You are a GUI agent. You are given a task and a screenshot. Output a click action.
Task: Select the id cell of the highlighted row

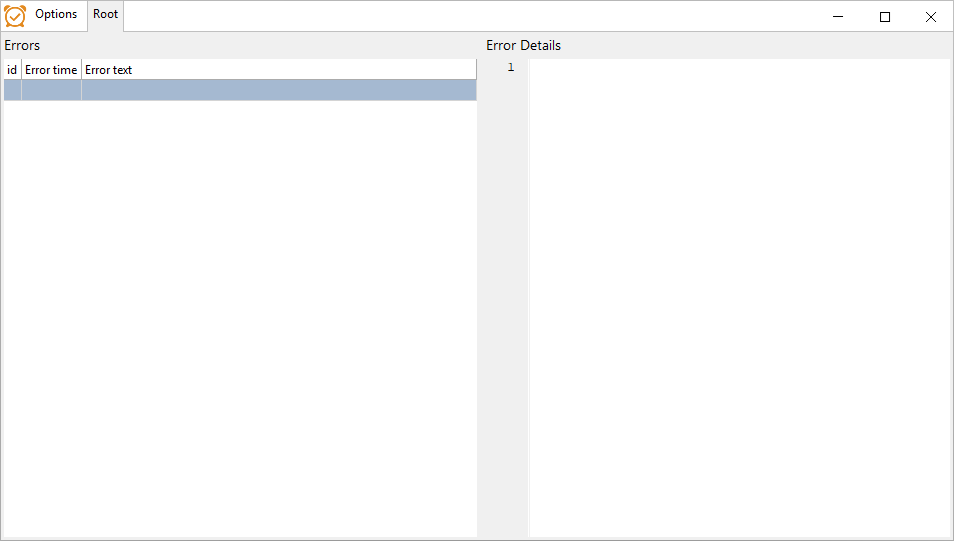pos(12,90)
